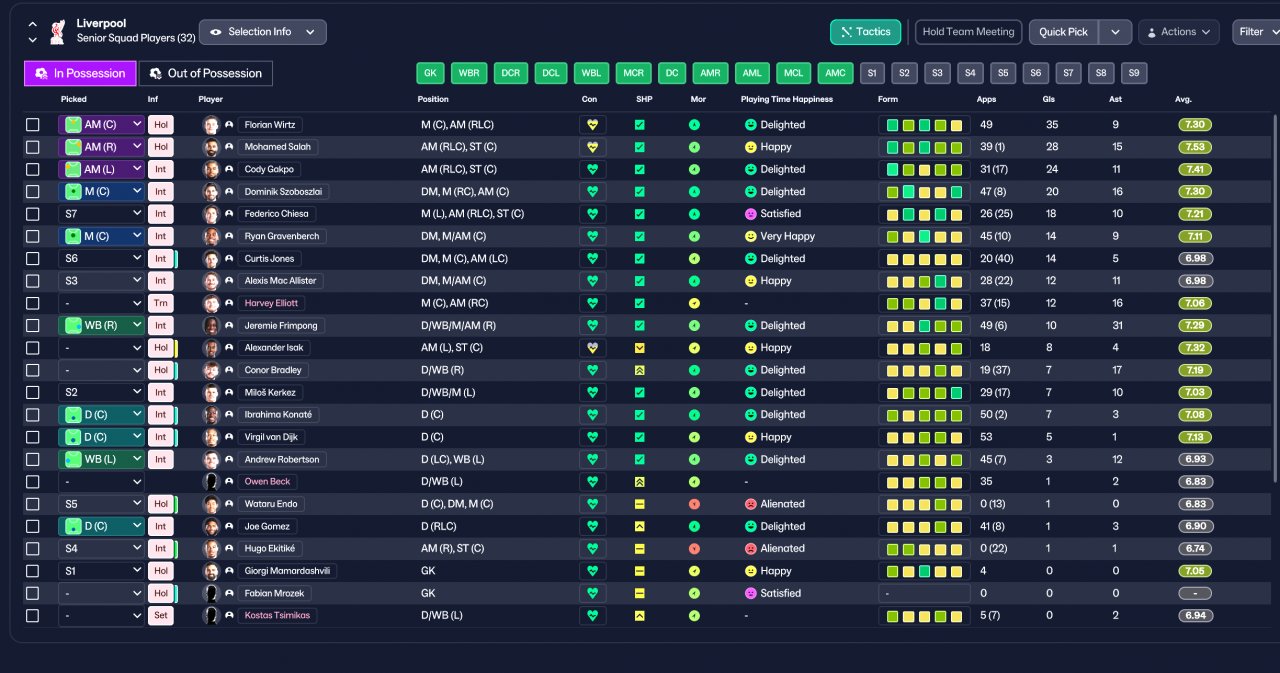The width and height of the screenshot is (1280, 673).
Task: Click Wataru Endo's red morale icon
Action: 694,504
